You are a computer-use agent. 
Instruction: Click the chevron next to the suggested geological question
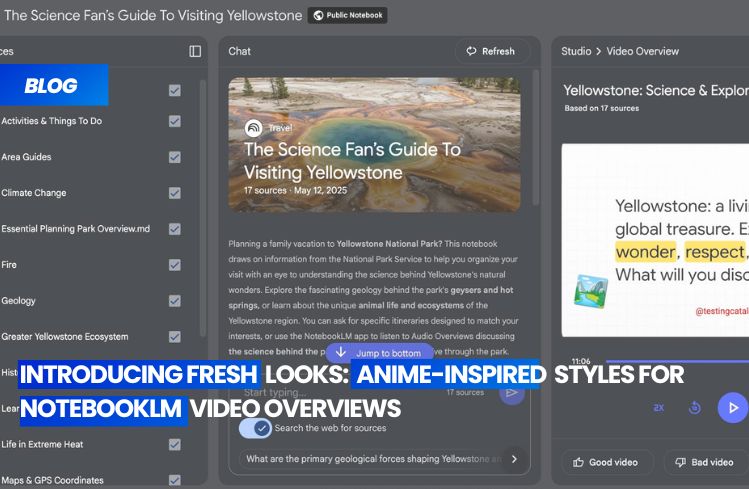(x=514, y=459)
